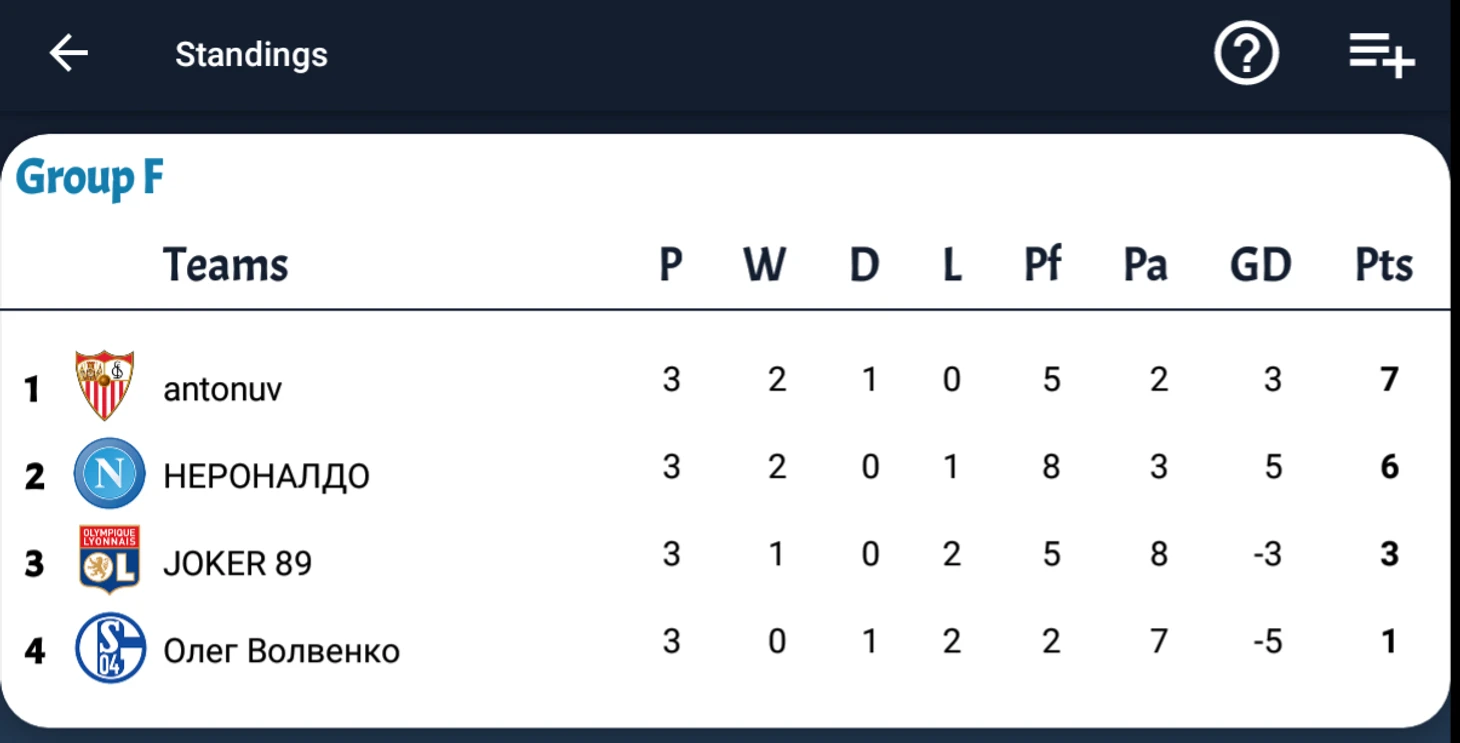
Task: Select the Pf column header
Action: click(x=1042, y=265)
